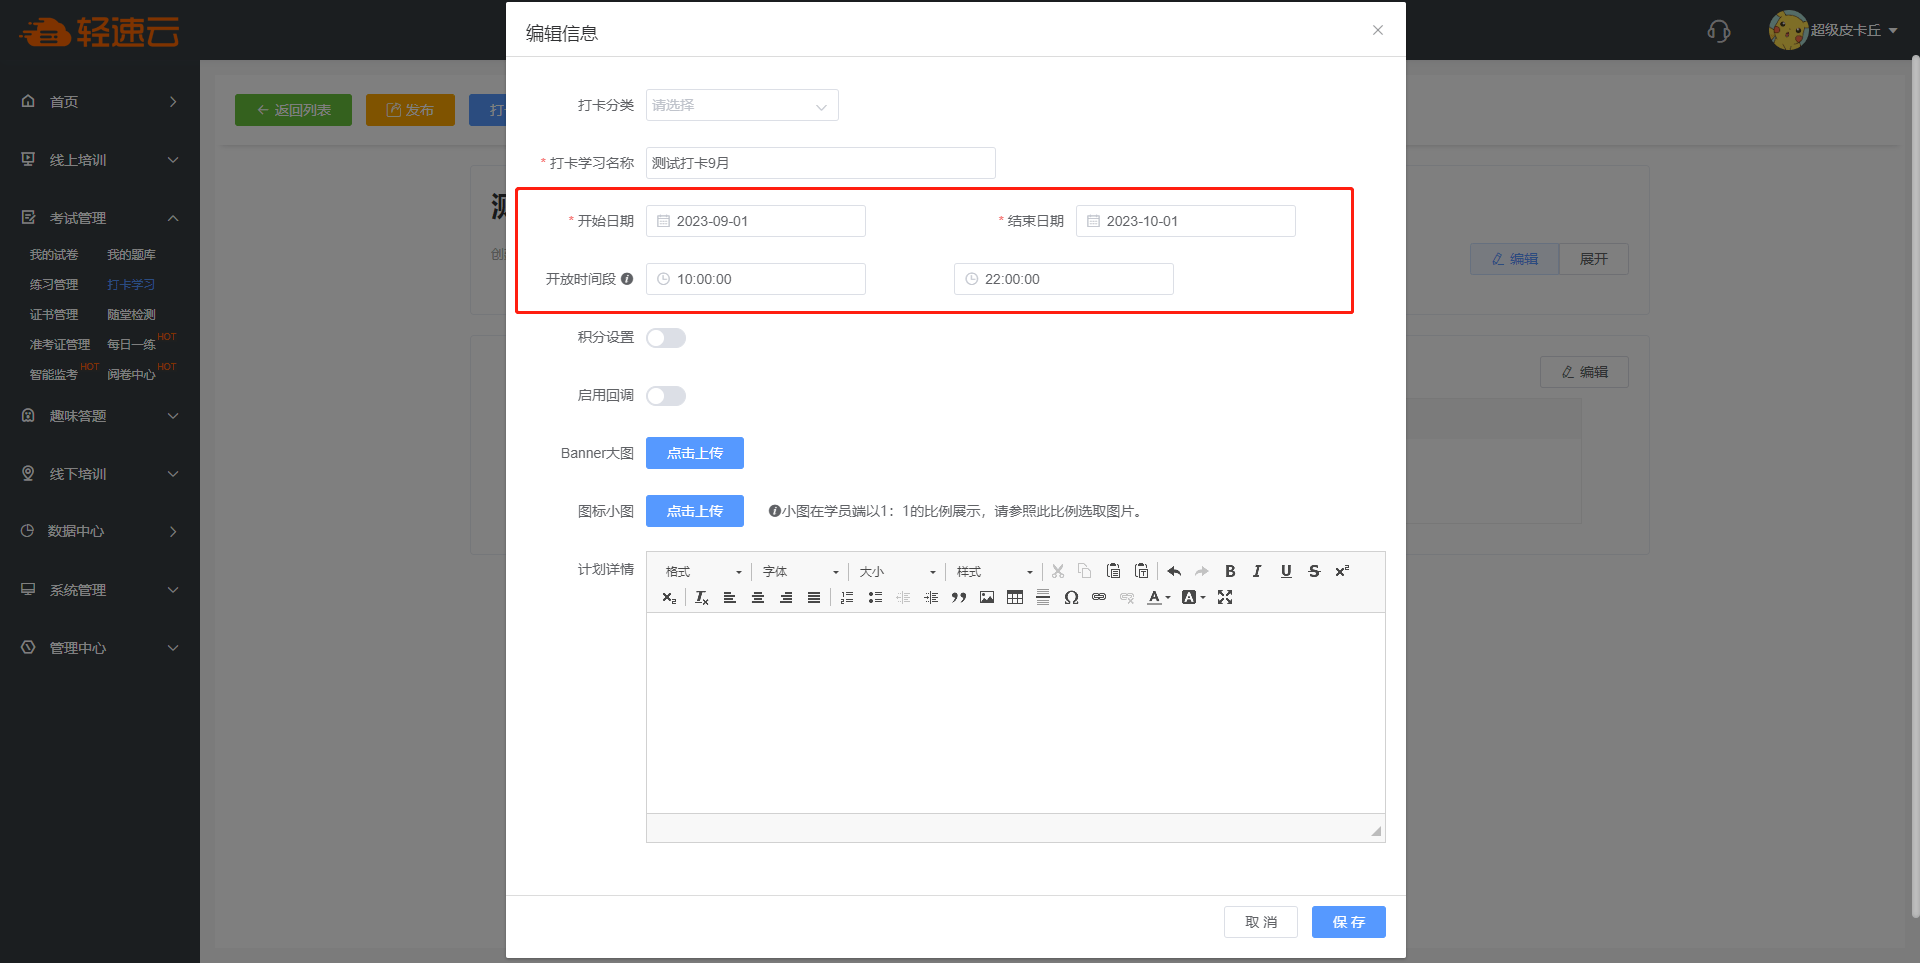
Task: Open the 字体 font dropdown
Action: (800, 571)
